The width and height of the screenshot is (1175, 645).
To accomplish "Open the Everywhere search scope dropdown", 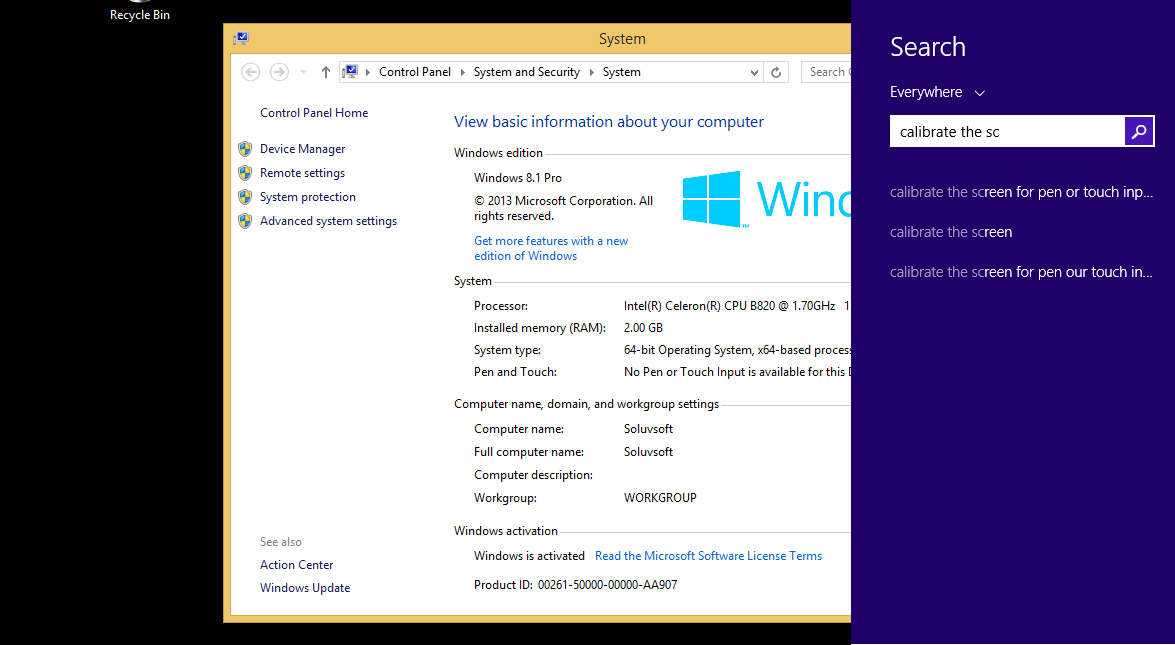I will point(937,92).
